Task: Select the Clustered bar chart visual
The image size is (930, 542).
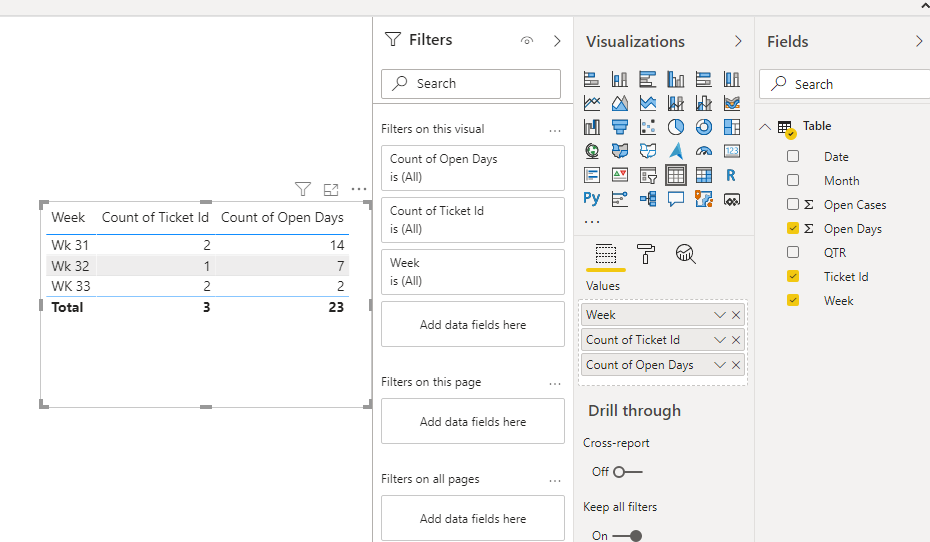Action: (x=648, y=79)
